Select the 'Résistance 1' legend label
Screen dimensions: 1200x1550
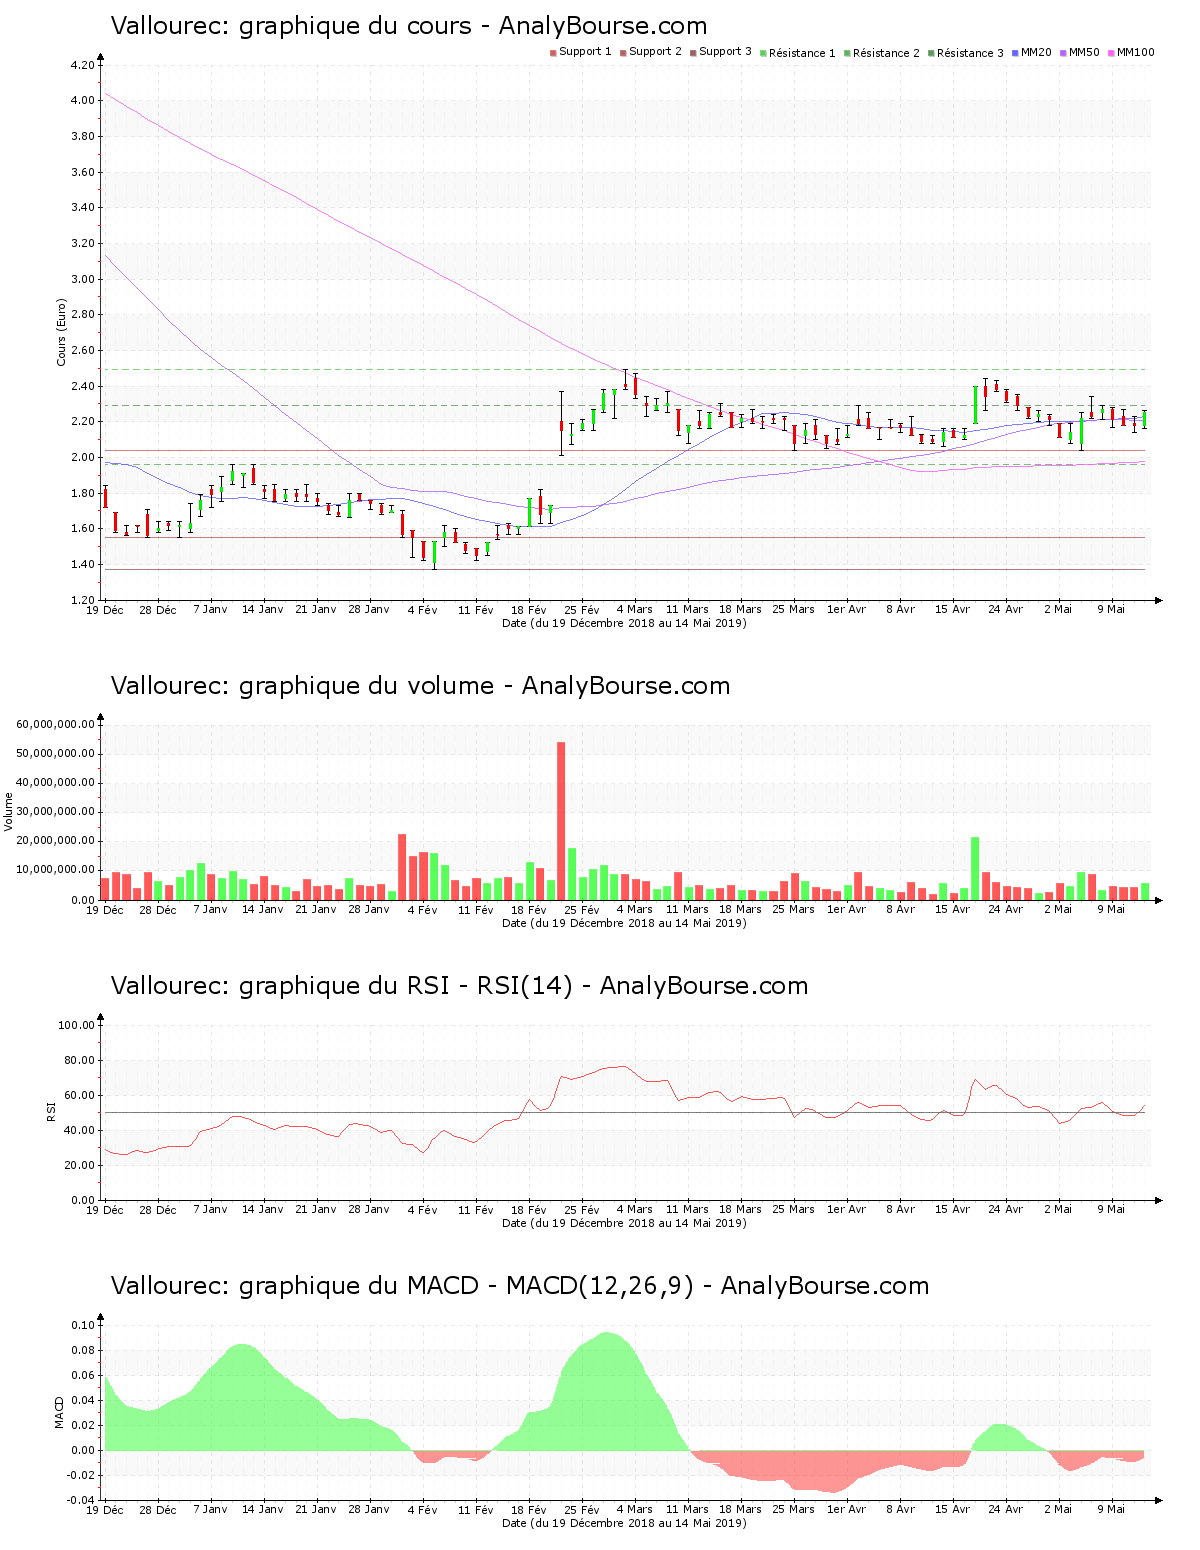(x=802, y=53)
